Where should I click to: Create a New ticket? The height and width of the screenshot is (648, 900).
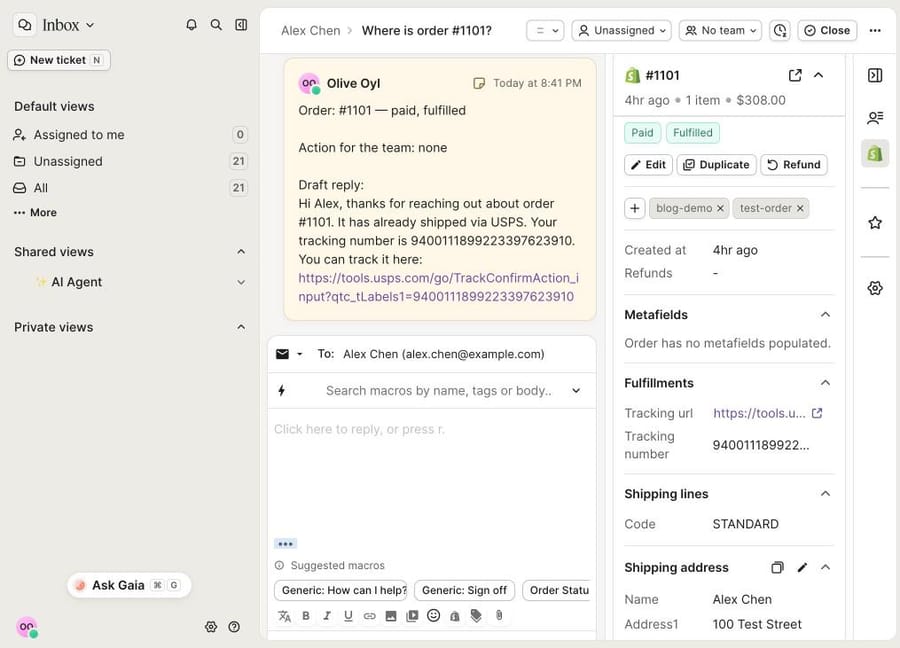click(59, 60)
